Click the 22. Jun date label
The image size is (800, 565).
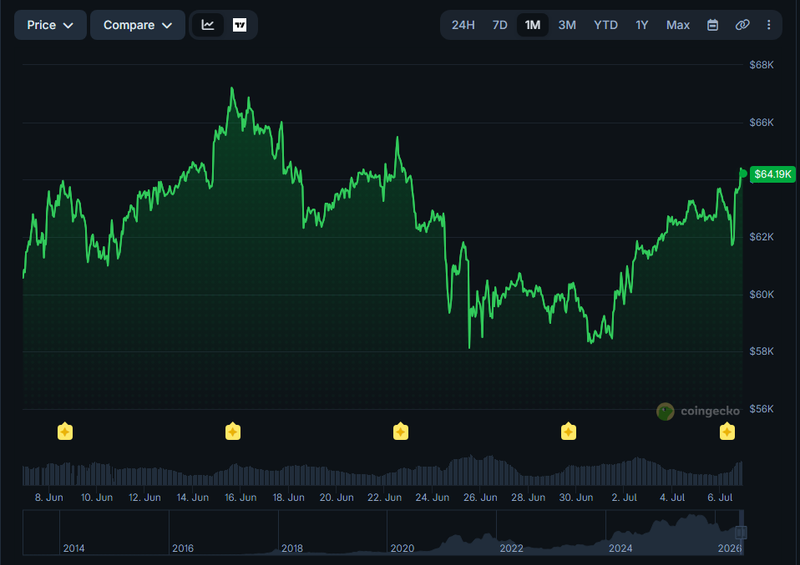385,497
